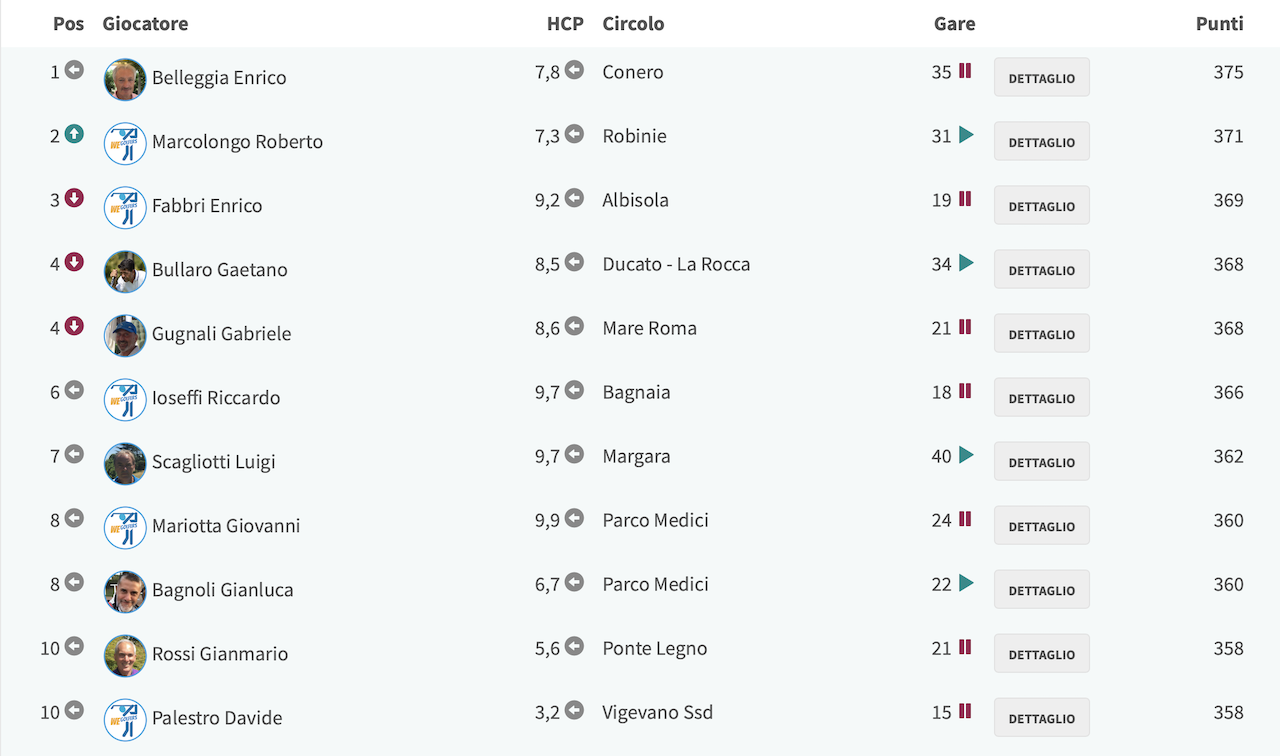
Task: Click the red pause icon beside Palestro Davide's 15 gare
Action: [x=965, y=711]
